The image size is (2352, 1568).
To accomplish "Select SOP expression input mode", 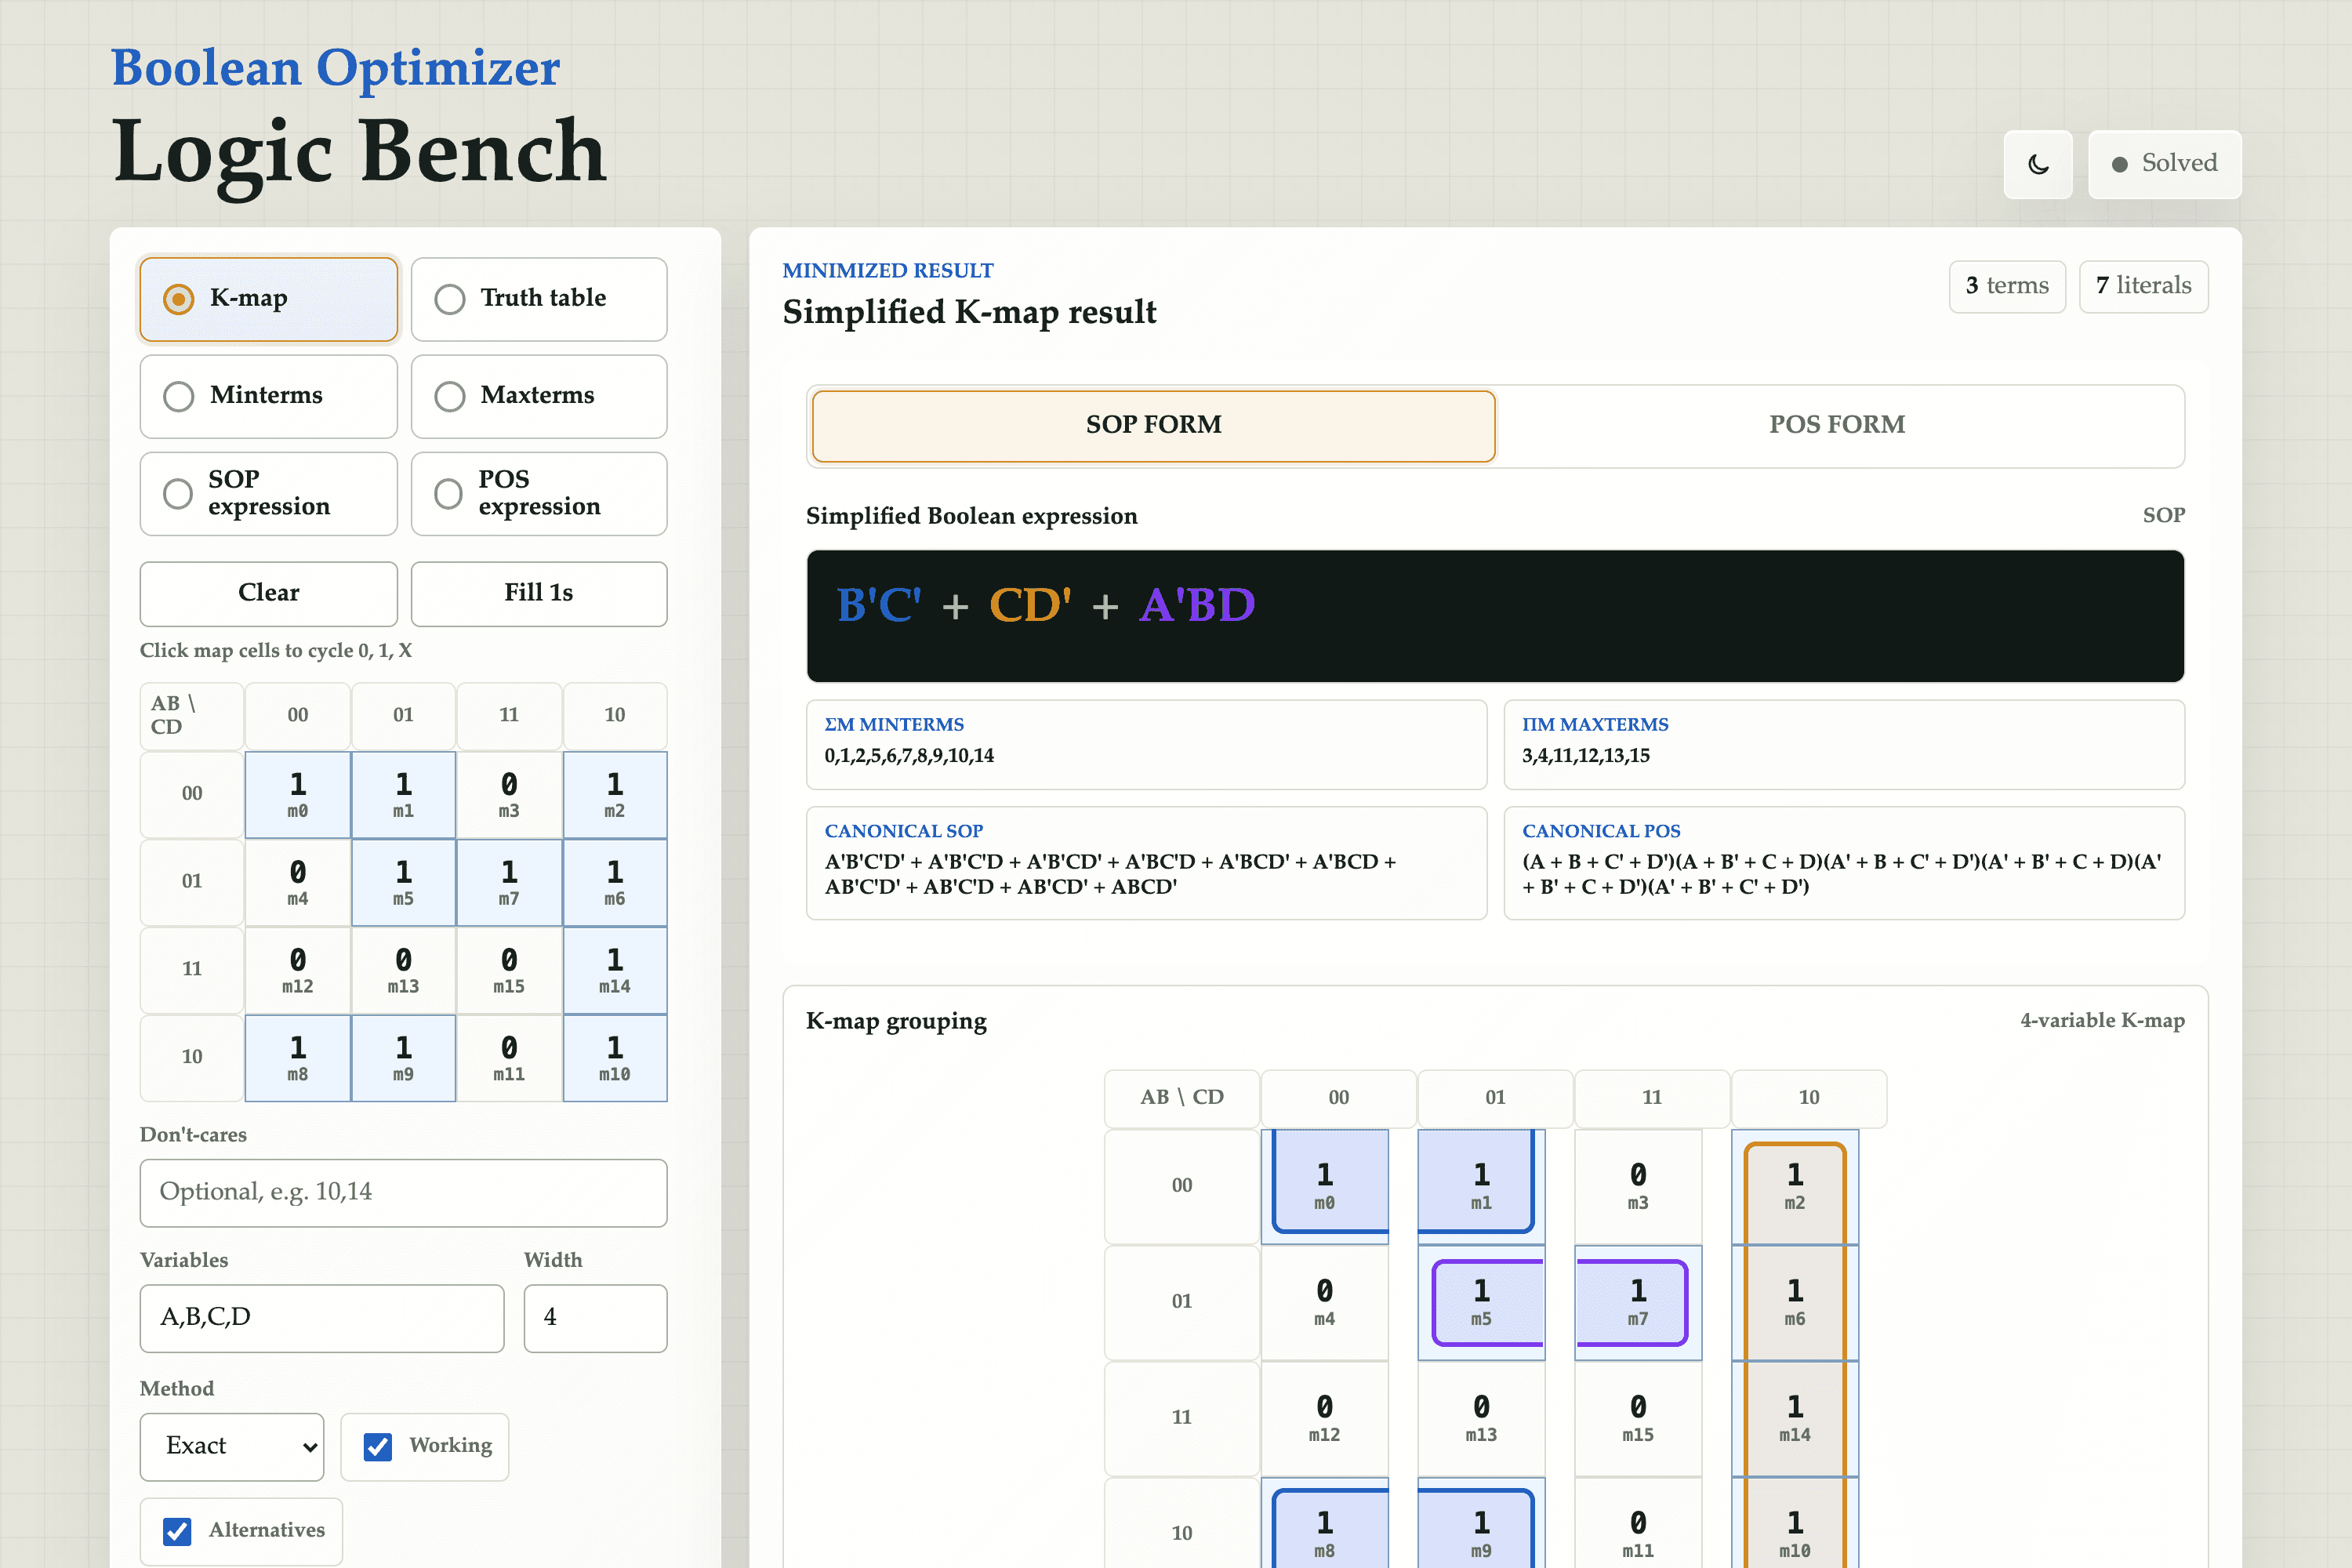I will pyautogui.click(x=268, y=493).
